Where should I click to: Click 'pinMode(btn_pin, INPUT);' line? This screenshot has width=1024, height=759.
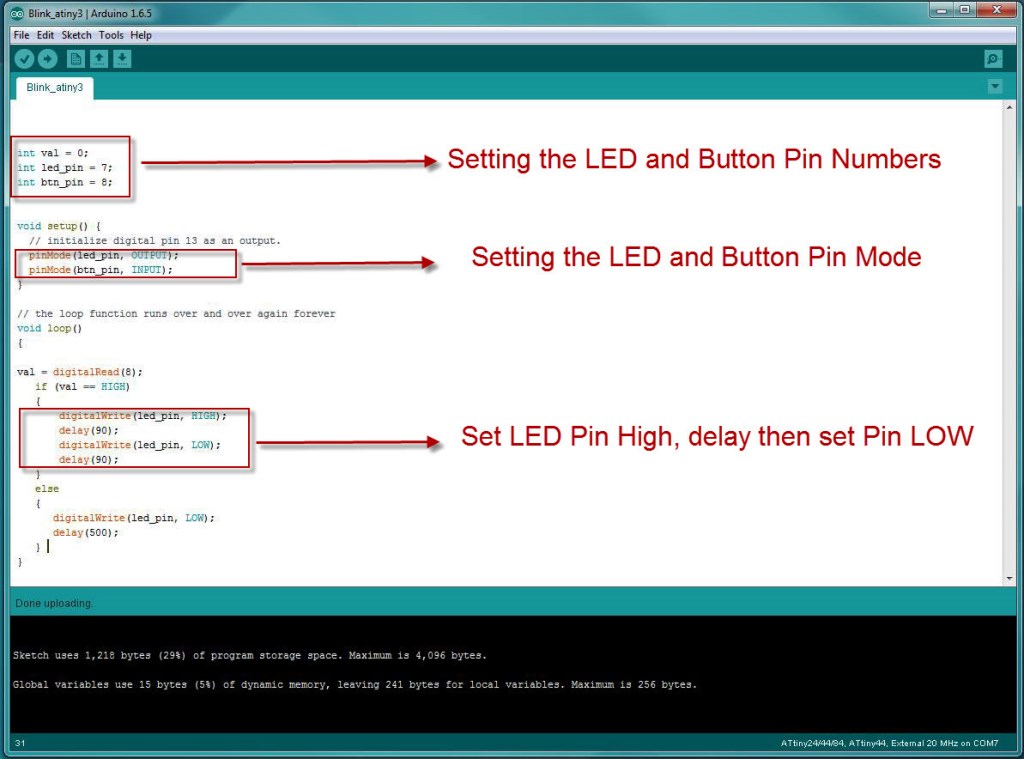tap(101, 270)
